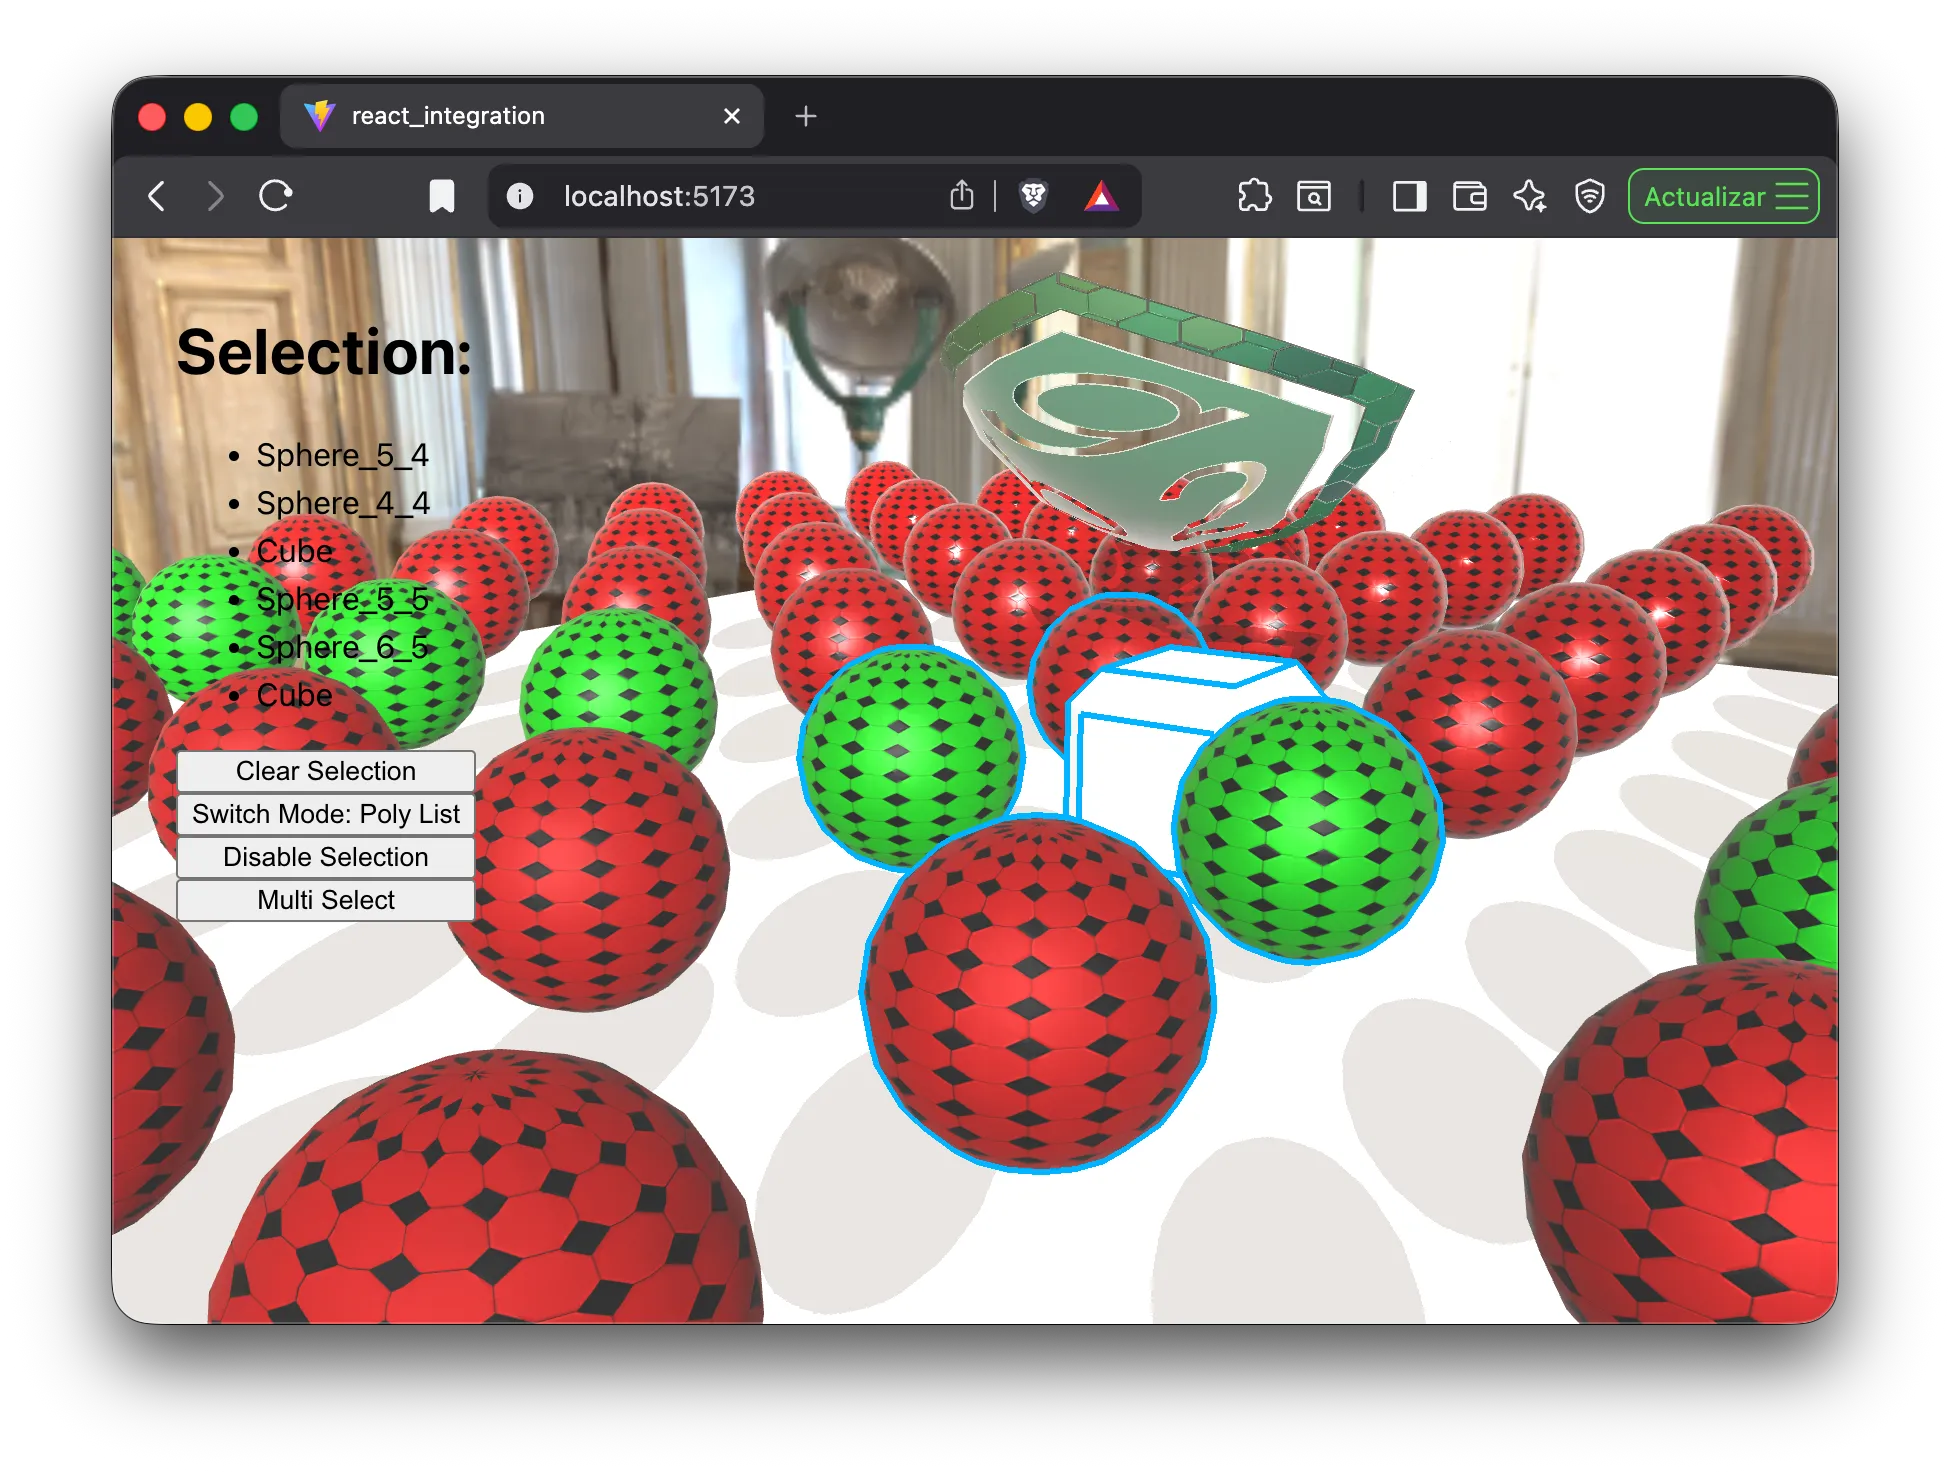Screen dimensions: 1950x1472
Task: Click the share icon in the address bar
Action: 961,195
